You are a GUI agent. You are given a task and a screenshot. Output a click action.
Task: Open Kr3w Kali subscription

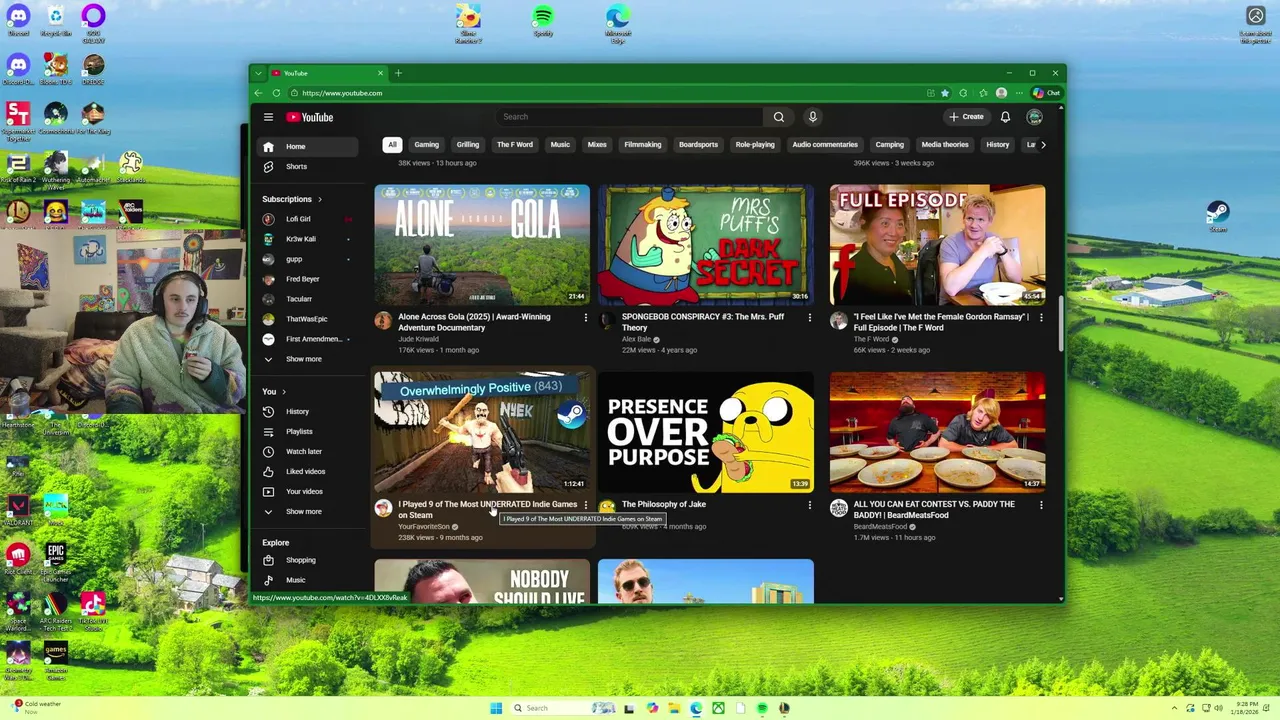(x=306, y=239)
